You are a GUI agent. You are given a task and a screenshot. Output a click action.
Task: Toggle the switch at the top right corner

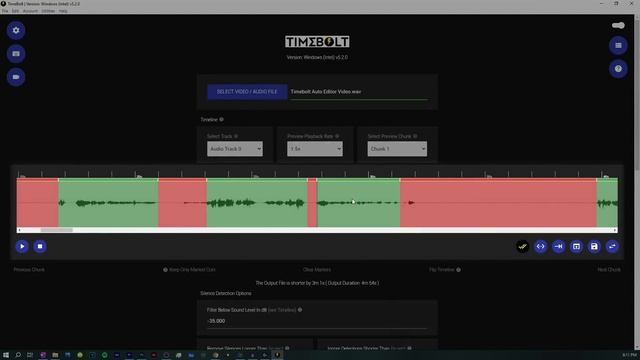tap(618, 25)
